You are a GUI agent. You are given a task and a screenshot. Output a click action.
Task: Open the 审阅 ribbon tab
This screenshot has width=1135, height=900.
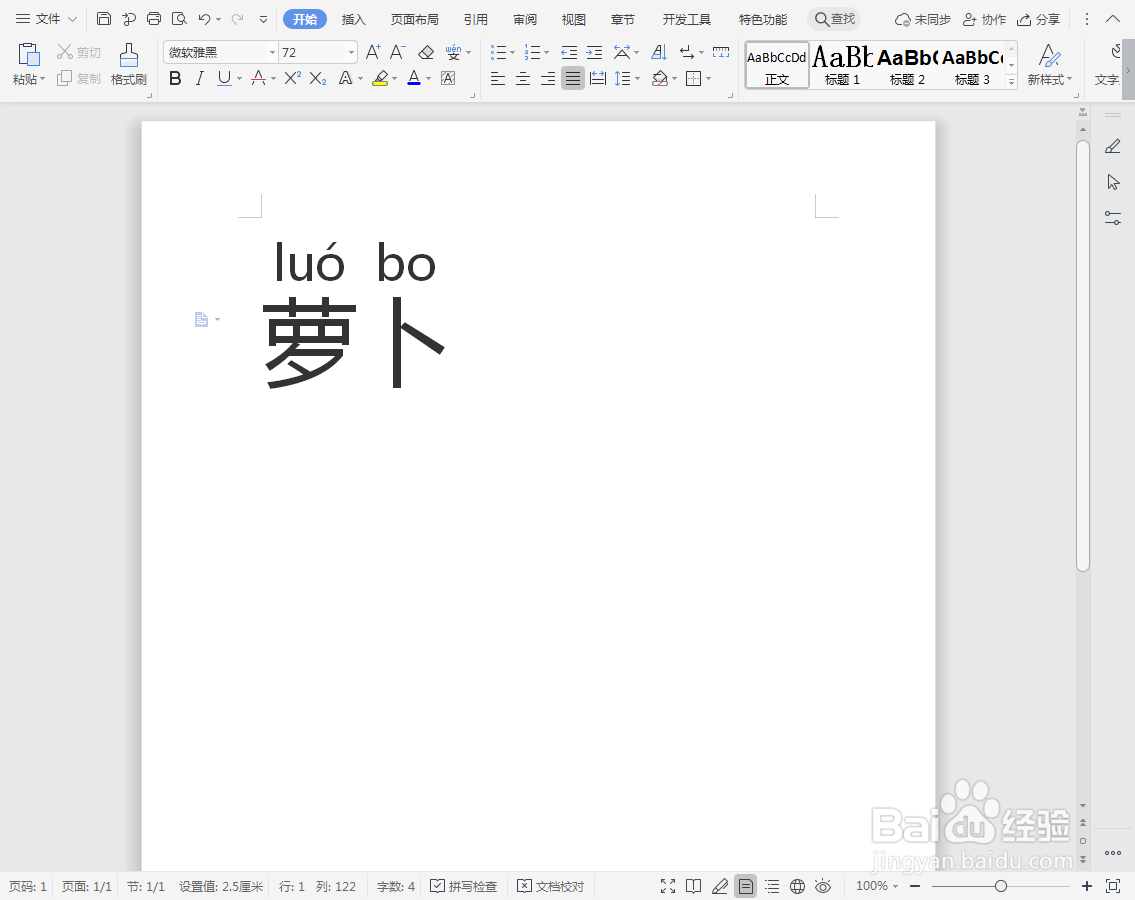(524, 19)
